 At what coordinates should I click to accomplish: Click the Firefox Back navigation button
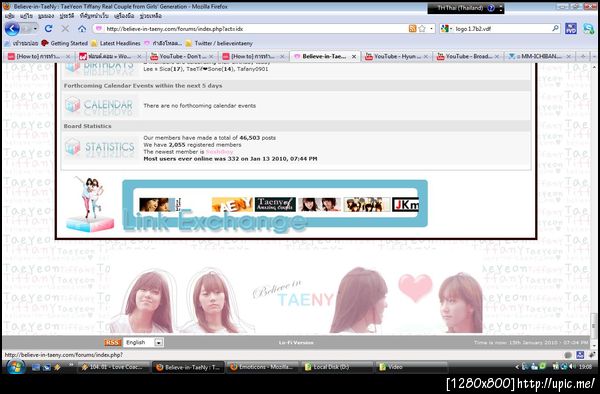click(x=12, y=29)
